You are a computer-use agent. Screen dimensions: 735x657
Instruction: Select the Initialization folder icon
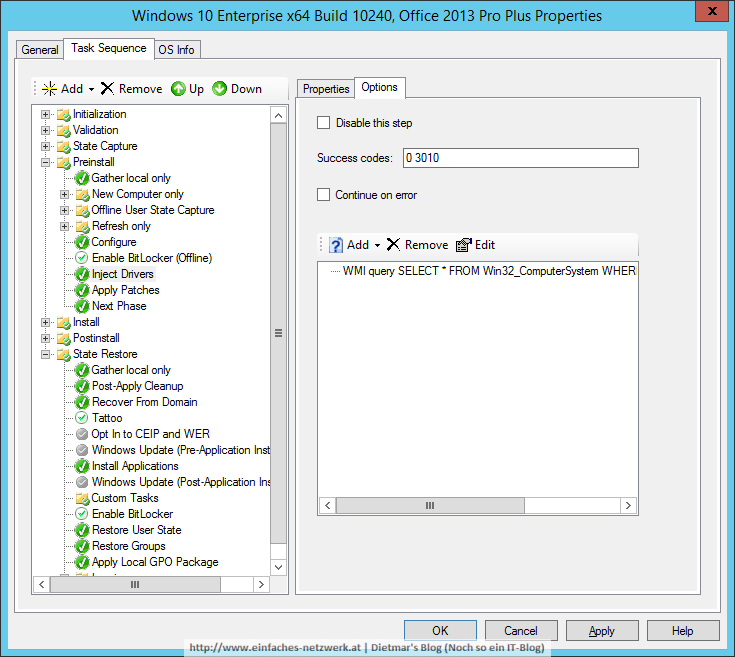[x=64, y=114]
